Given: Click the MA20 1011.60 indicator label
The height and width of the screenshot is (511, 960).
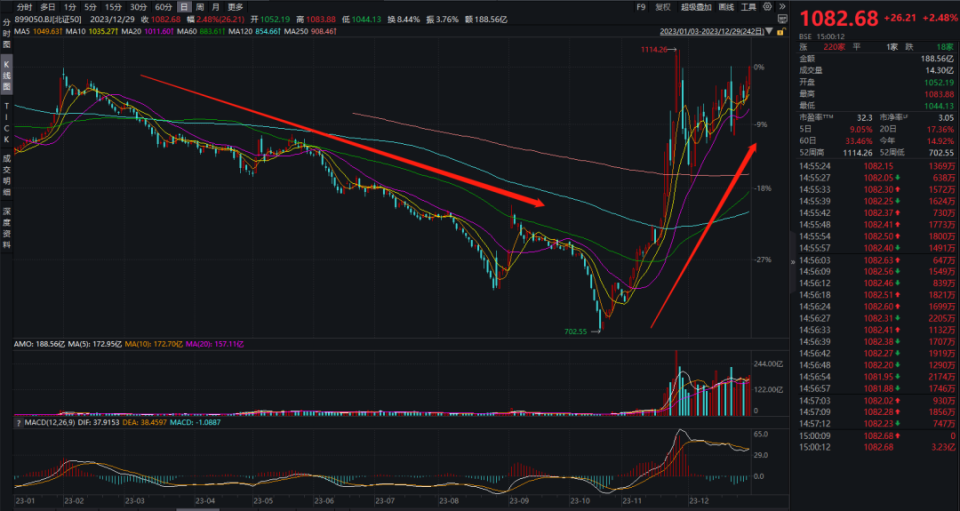Looking at the screenshot, I should 147,31.
